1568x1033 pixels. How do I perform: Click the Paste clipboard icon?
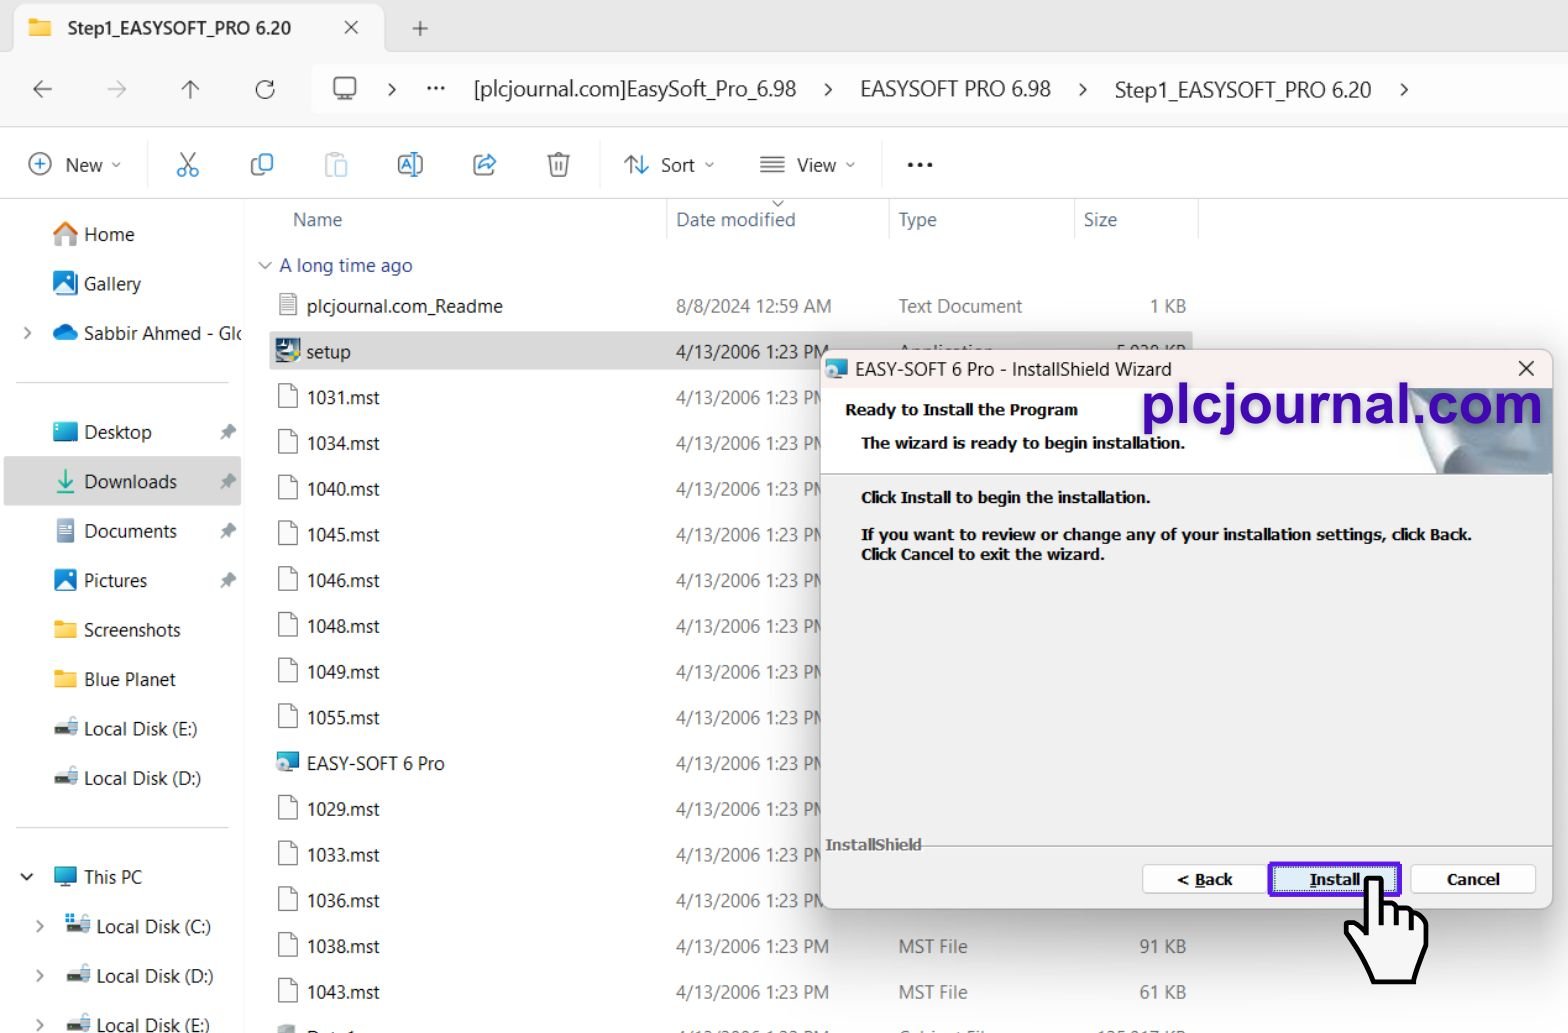(x=336, y=165)
